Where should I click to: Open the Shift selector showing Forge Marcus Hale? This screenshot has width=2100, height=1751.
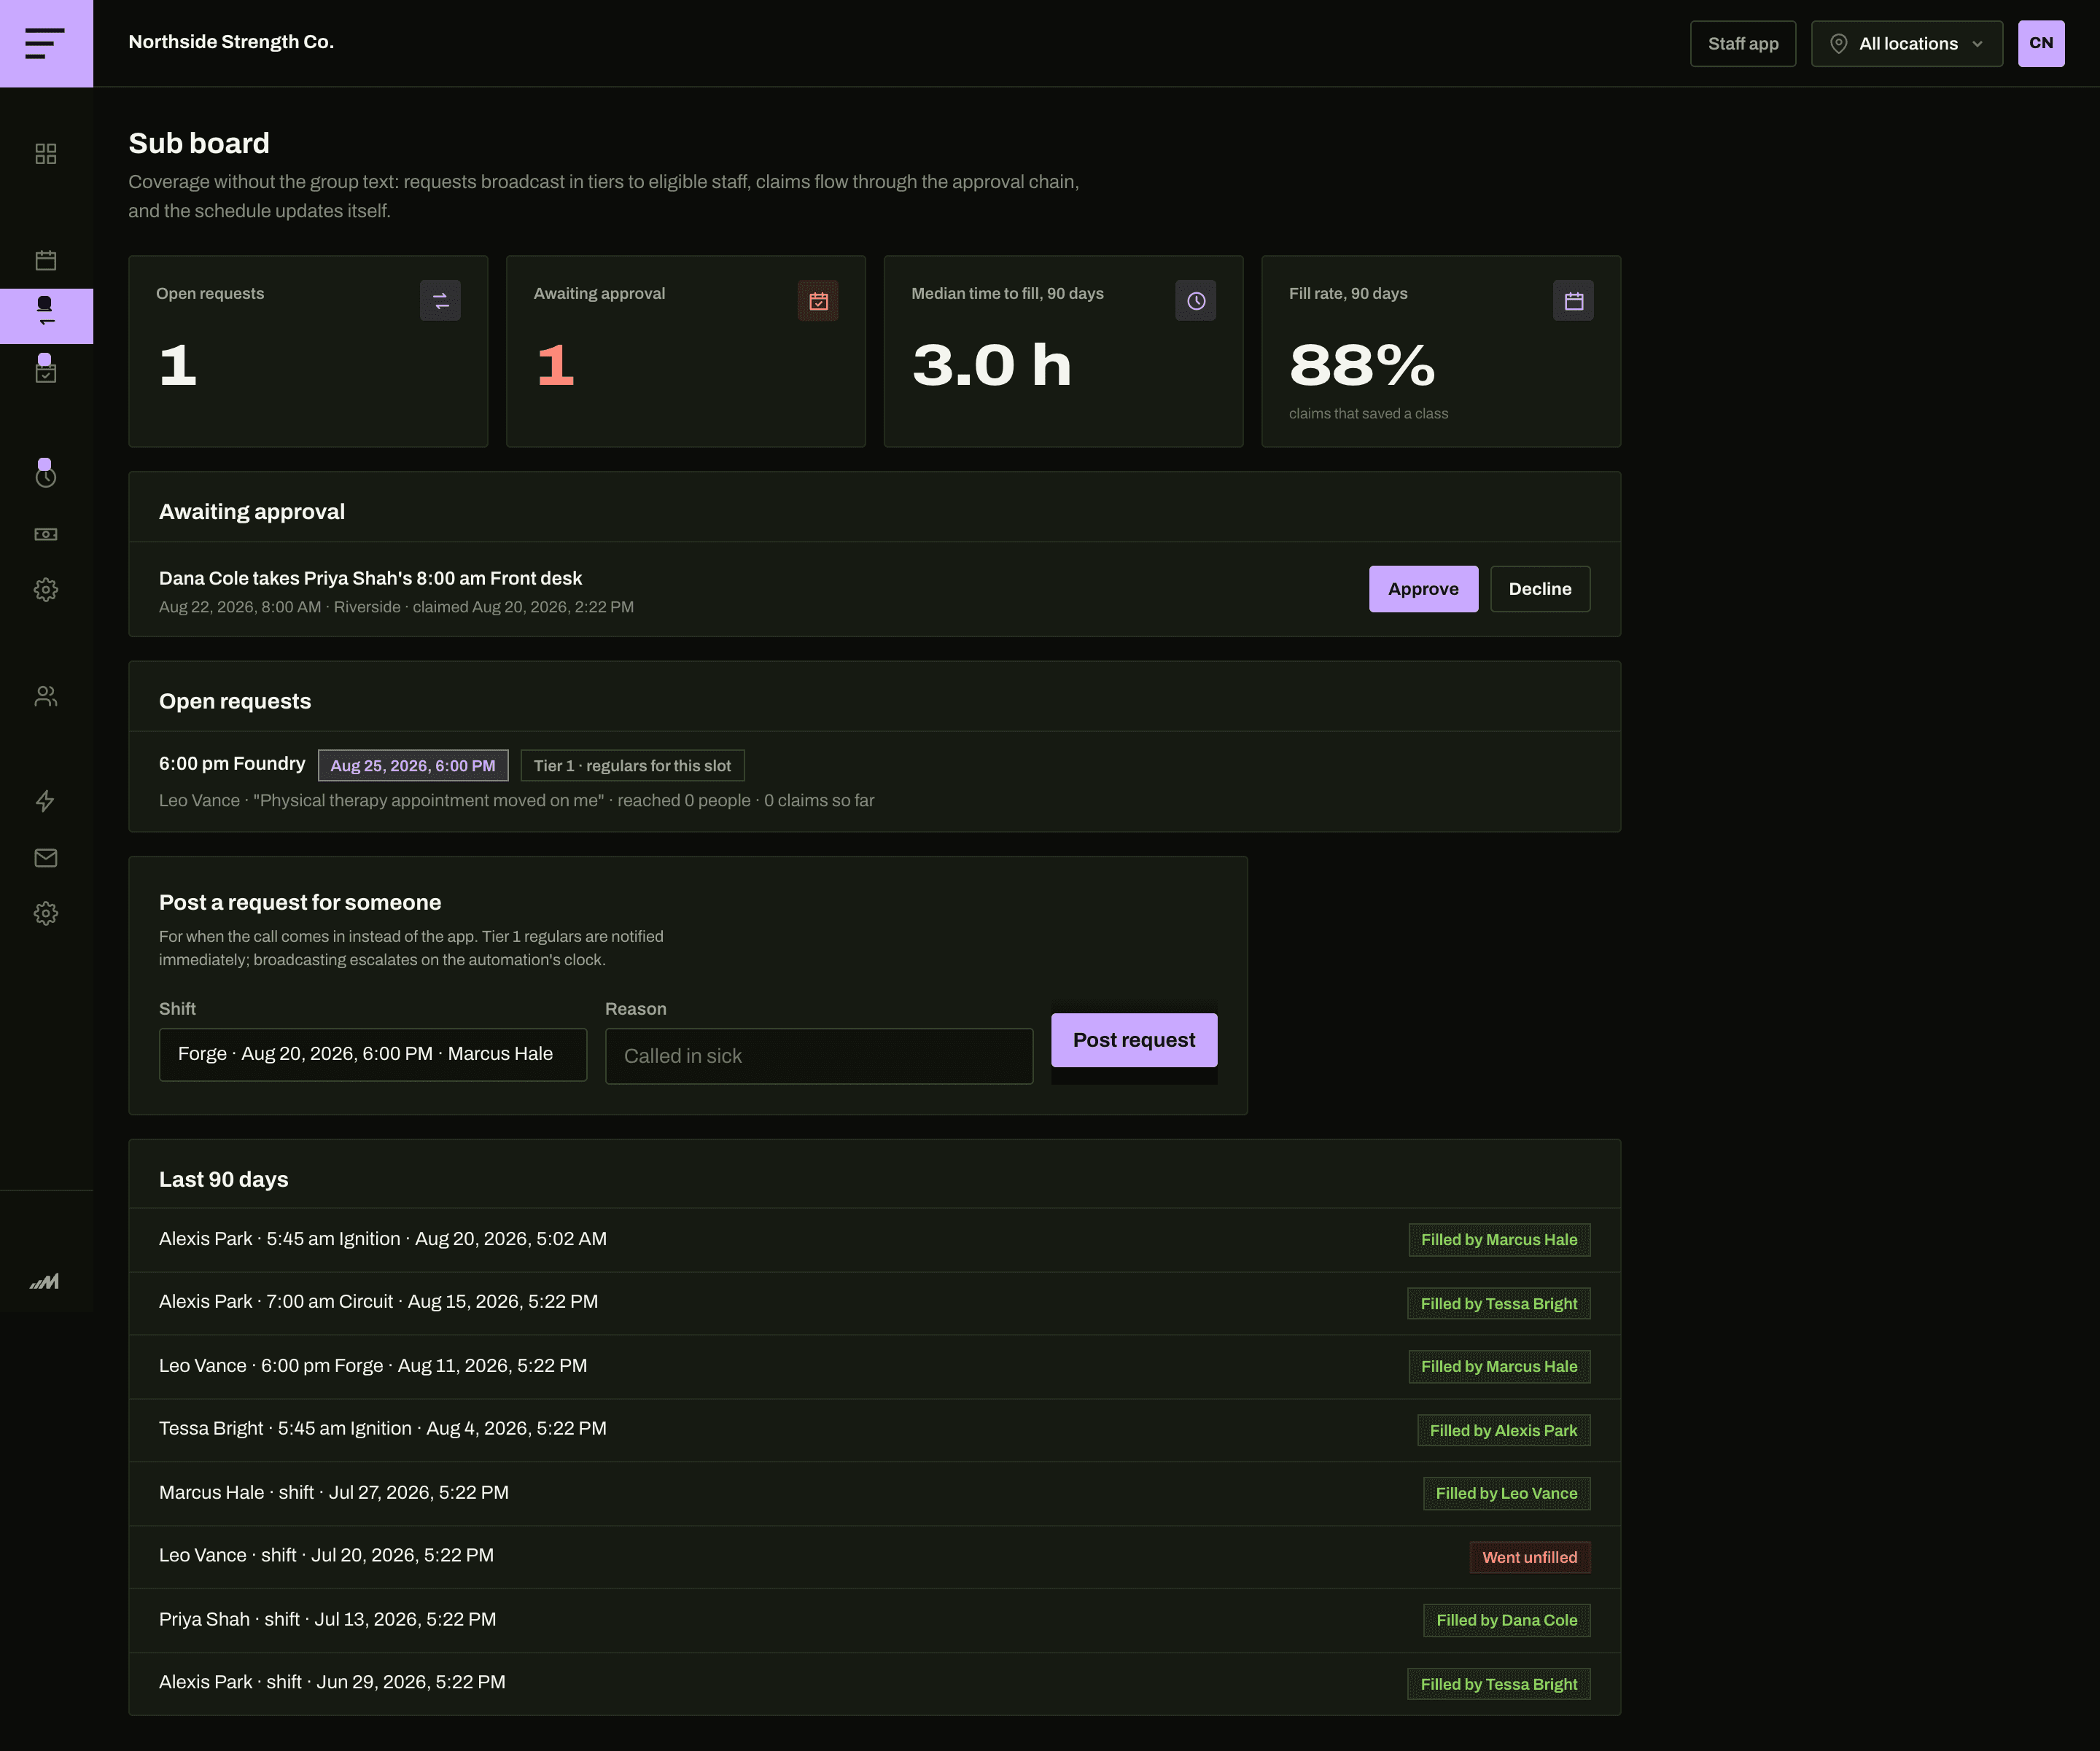click(373, 1054)
